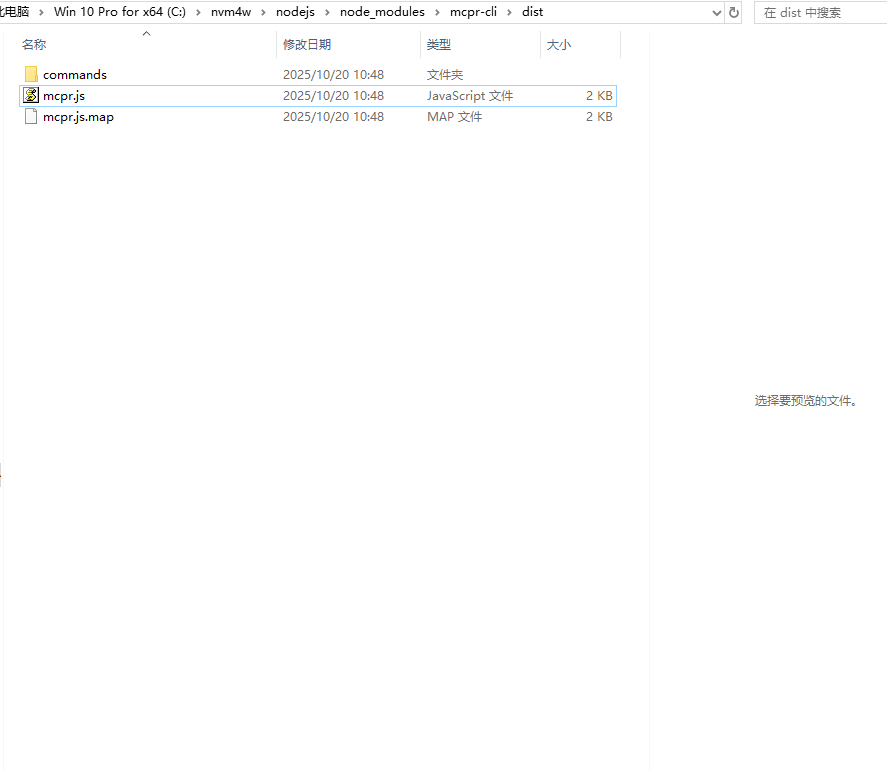This screenshot has width=887, height=771.
Task: Navigate to nvm4w in the breadcrumb
Action: click(231, 13)
